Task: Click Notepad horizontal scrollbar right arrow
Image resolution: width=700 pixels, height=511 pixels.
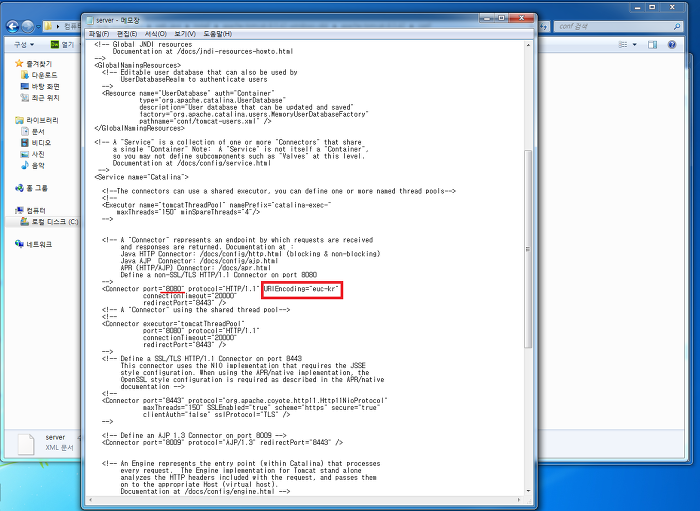Action: coord(519,500)
